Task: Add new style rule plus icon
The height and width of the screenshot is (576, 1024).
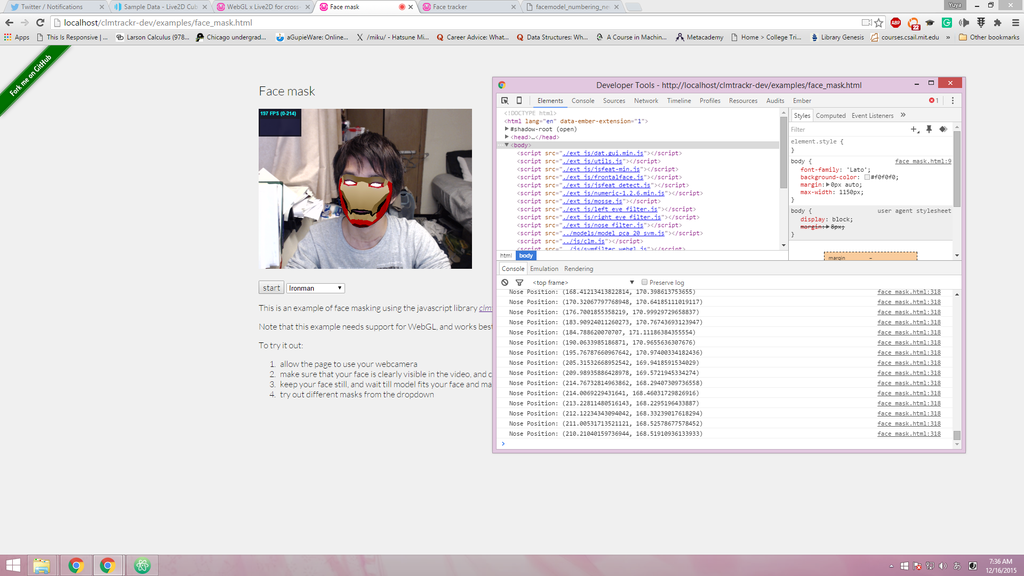Action: 914,129
